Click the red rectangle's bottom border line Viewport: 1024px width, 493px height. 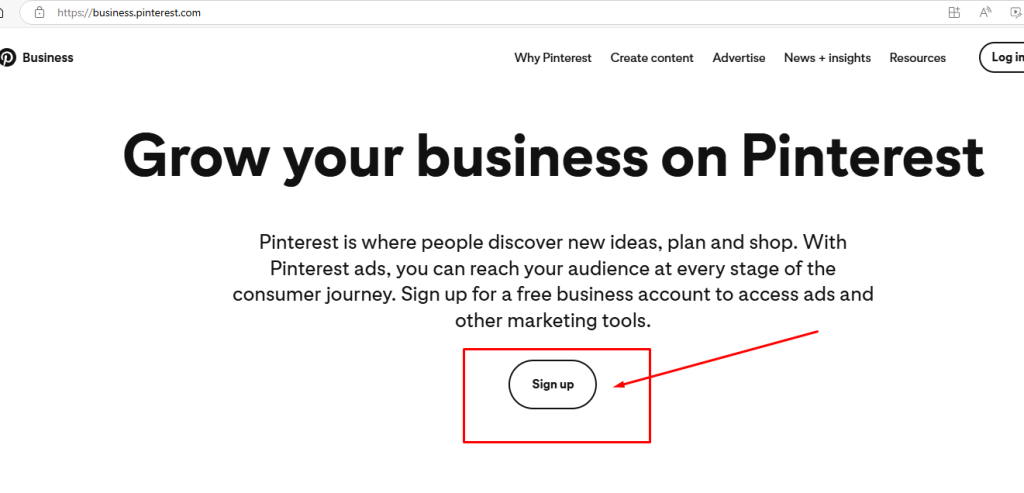coord(557,441)
